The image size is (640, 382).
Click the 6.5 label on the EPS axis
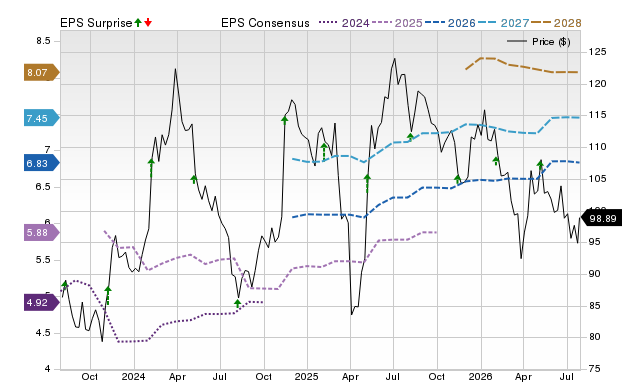click(x=43, y=187)
